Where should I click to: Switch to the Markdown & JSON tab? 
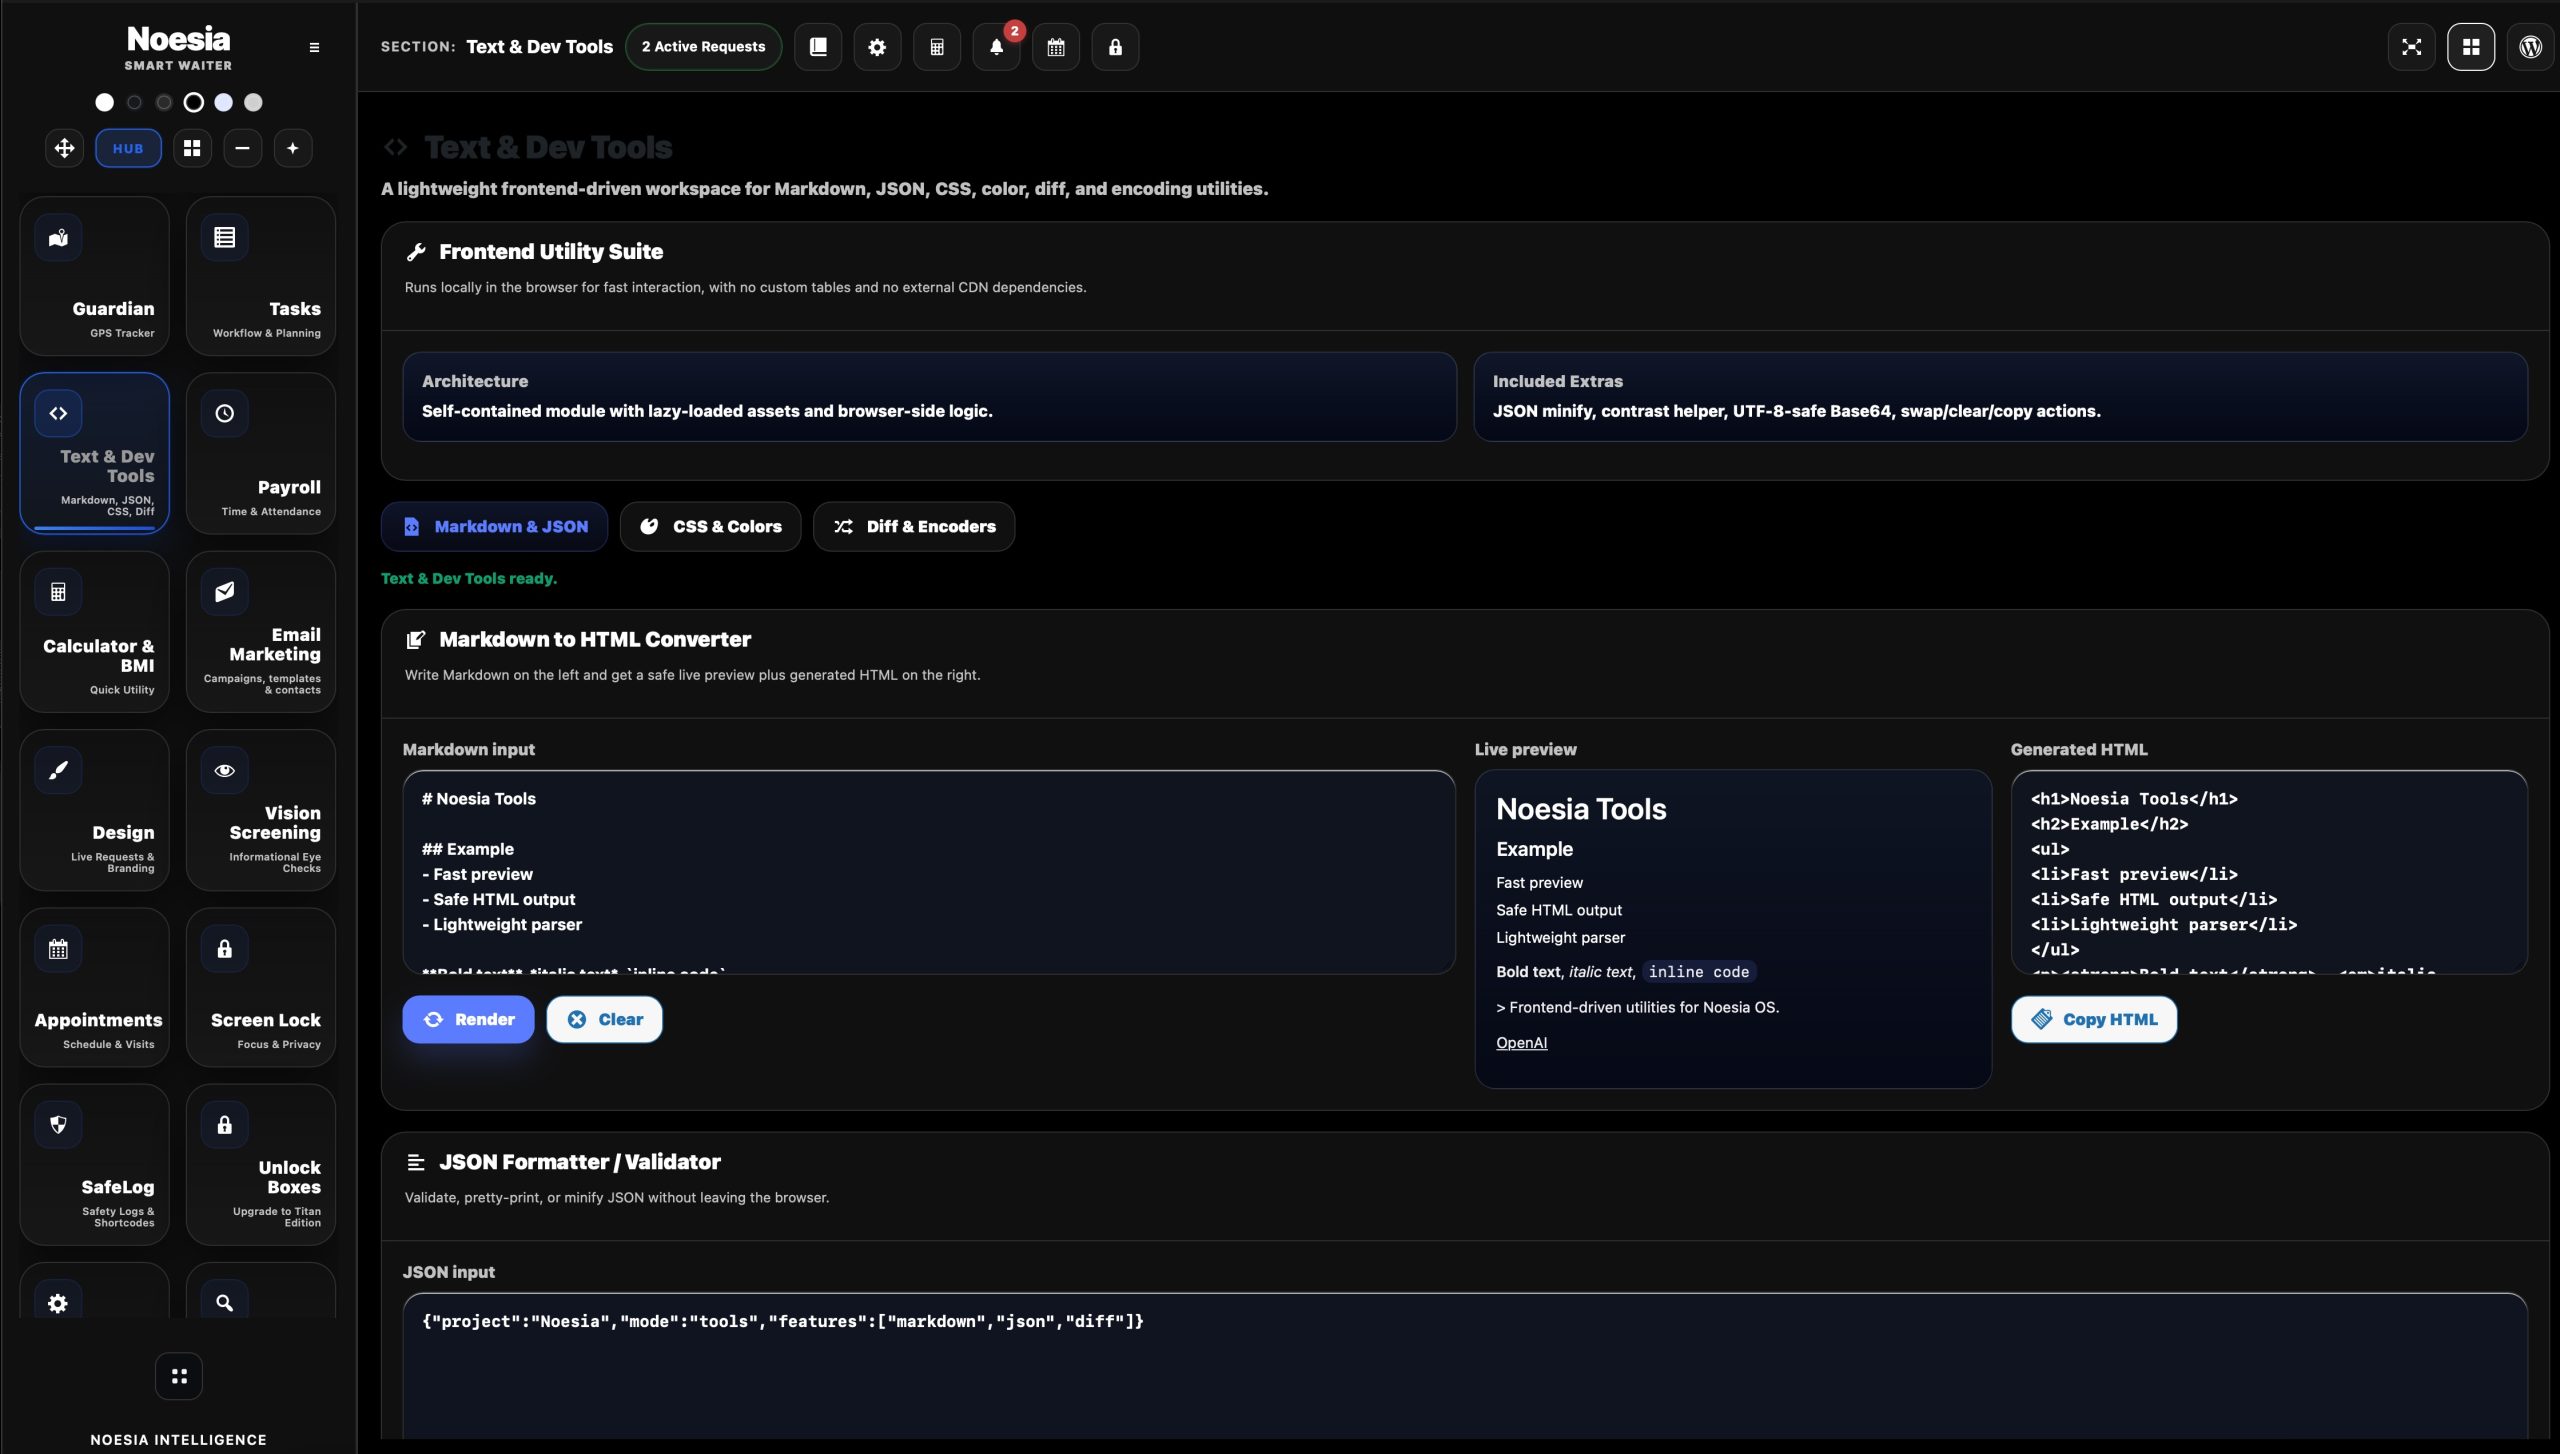tap(495, 526)
